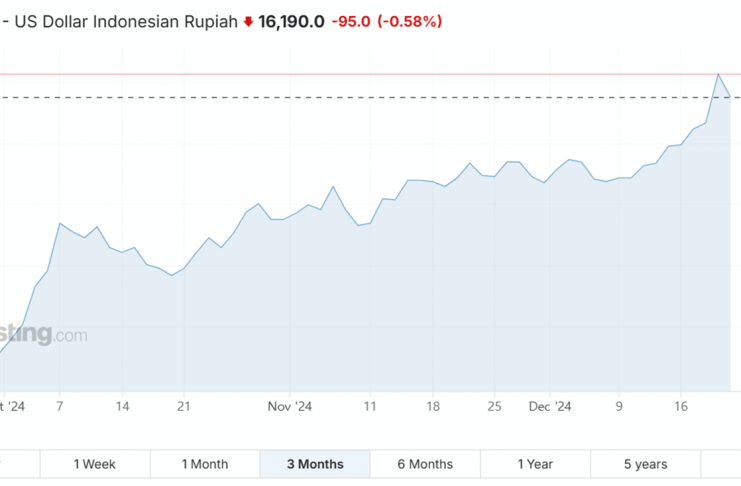
Task: Click the Investing.com watermark logo
Action: [x=43, y=335]
